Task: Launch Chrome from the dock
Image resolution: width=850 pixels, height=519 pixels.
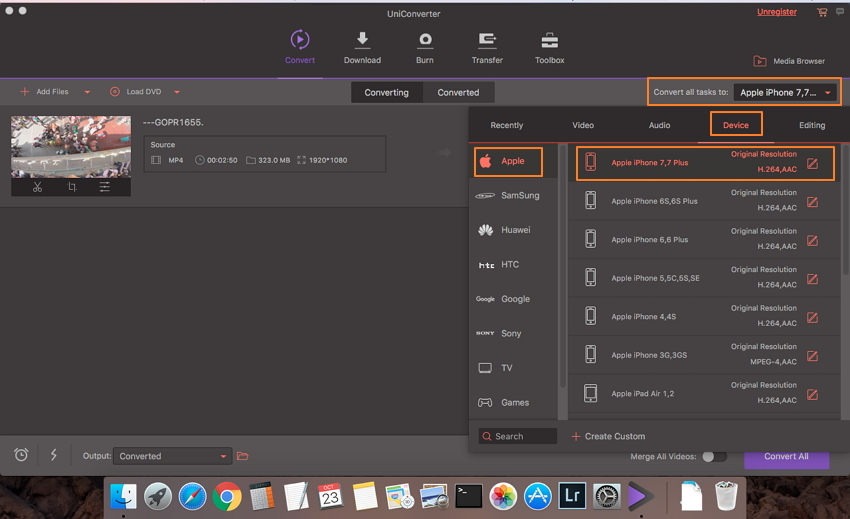Action: tap(227, 496)
